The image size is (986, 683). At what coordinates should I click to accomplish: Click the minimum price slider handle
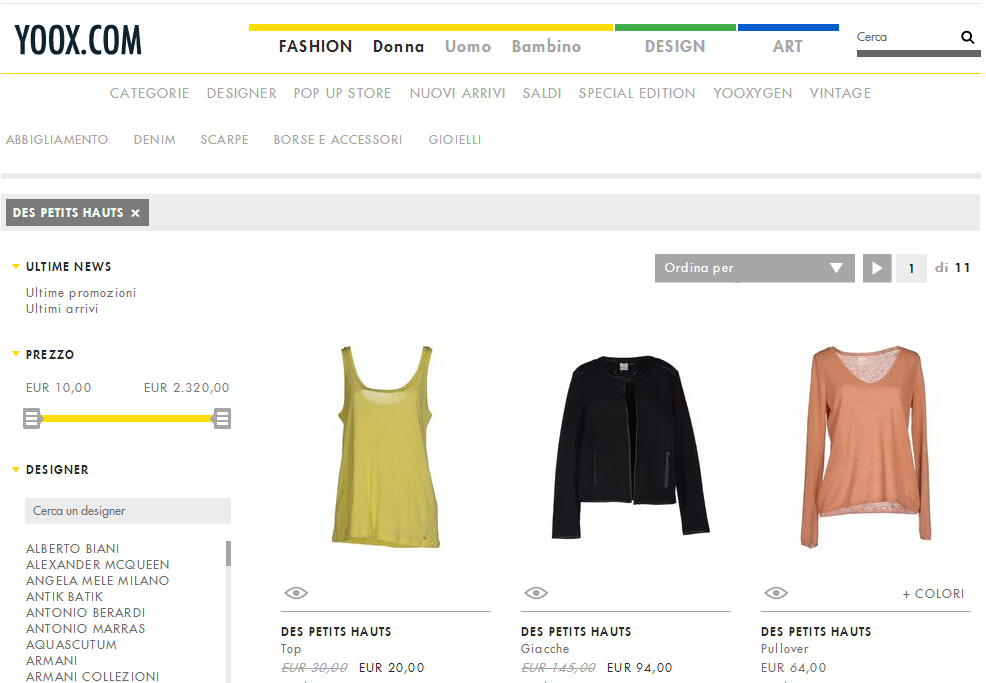pyautogui.click(x=31, y=418)
